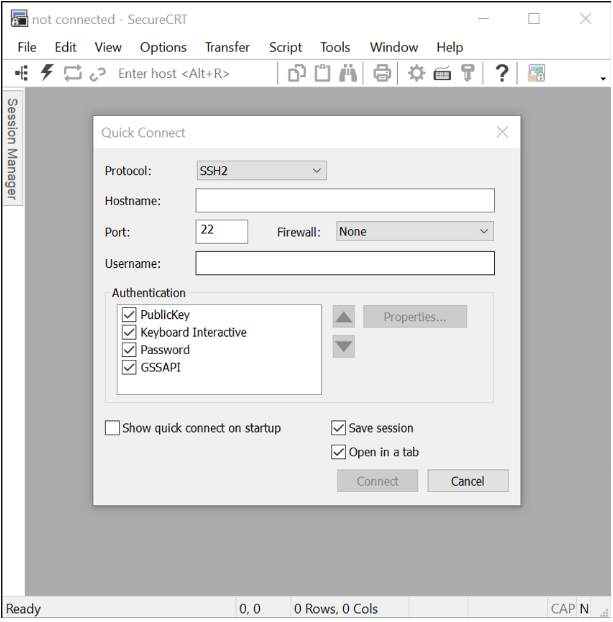Screen dimensions: 613x622
Task: Open the Transfer menu
Action: click(x=227, y=47)
